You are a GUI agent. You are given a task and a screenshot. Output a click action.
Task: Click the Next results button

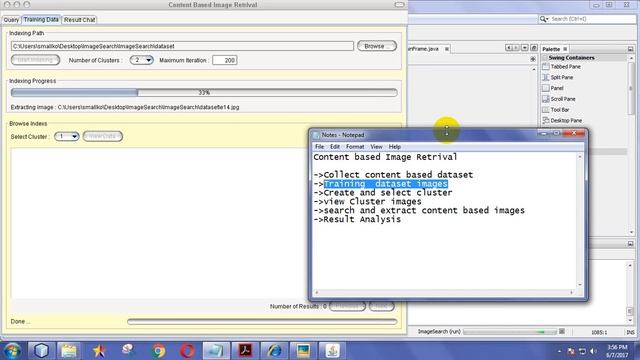(382, 306)
